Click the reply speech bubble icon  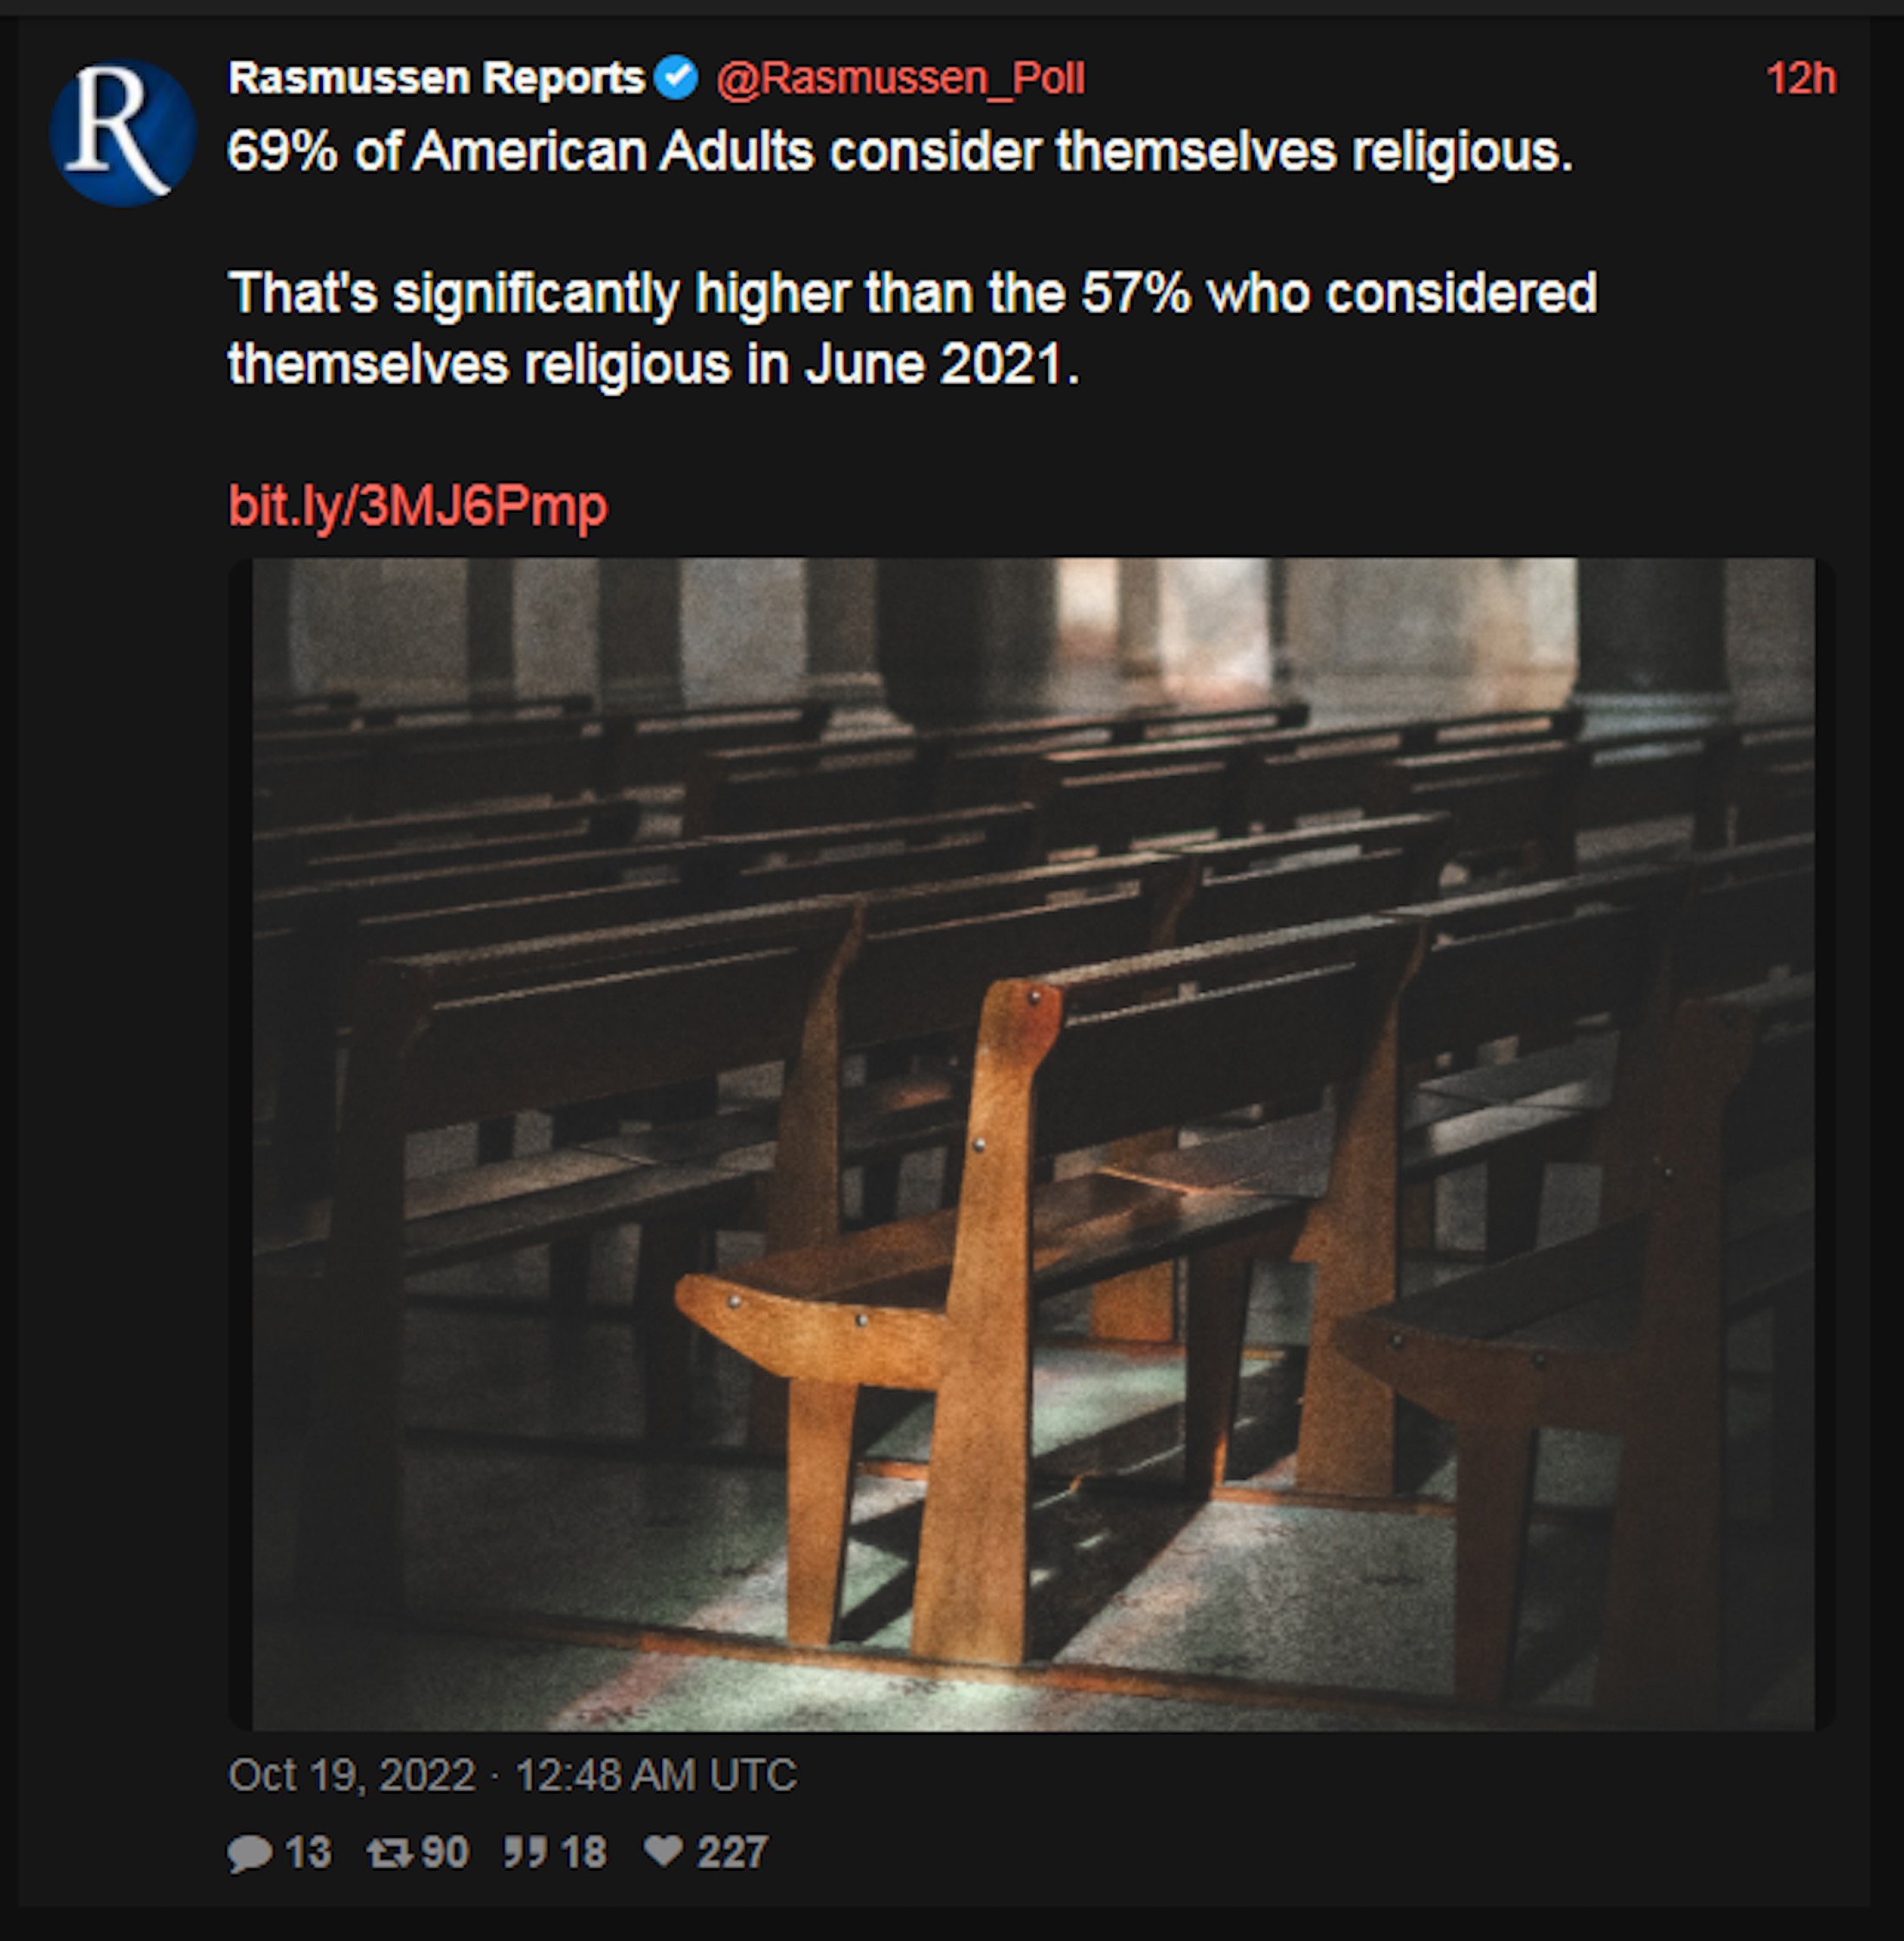click(x=249, y=1853)
